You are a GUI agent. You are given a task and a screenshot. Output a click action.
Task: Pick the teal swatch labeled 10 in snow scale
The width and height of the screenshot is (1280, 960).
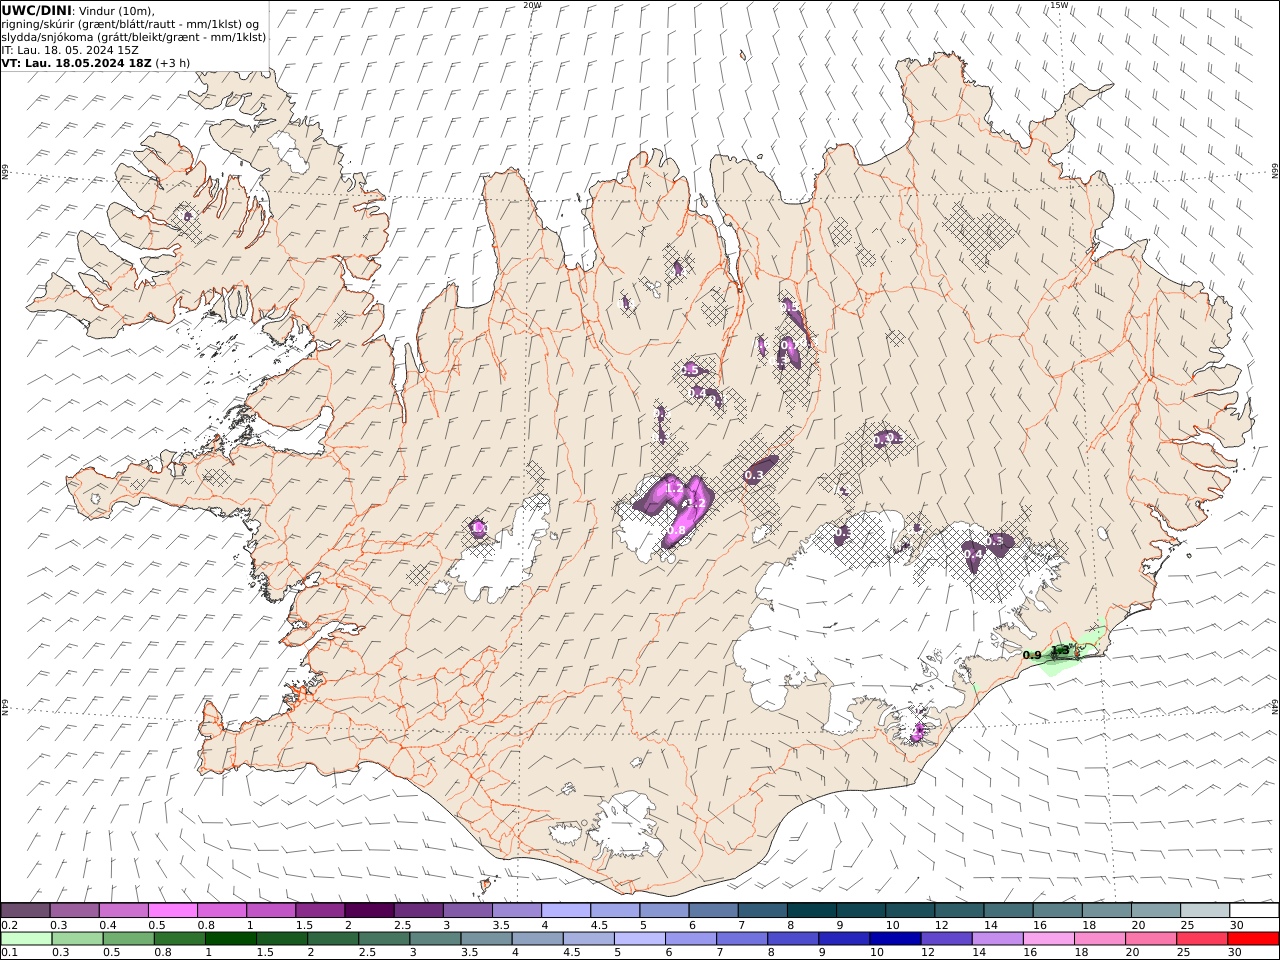(x=909, y=910)
